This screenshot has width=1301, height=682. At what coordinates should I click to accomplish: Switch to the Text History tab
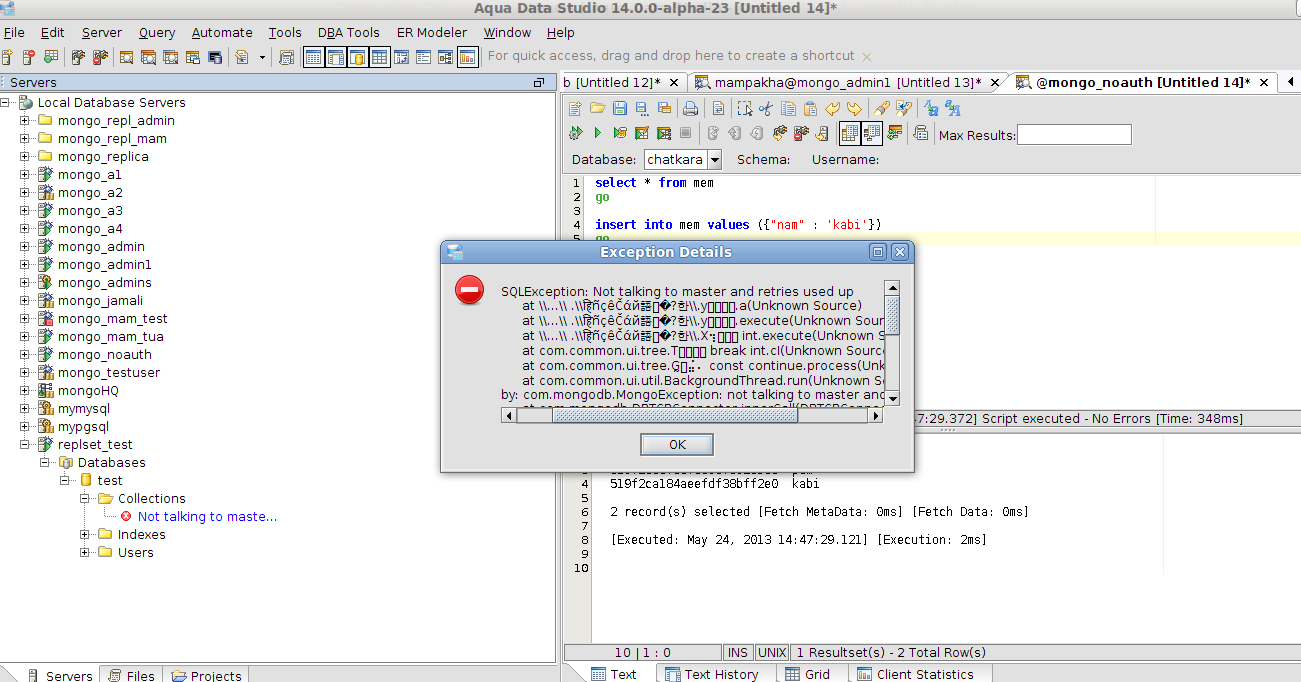click(712, 674)
